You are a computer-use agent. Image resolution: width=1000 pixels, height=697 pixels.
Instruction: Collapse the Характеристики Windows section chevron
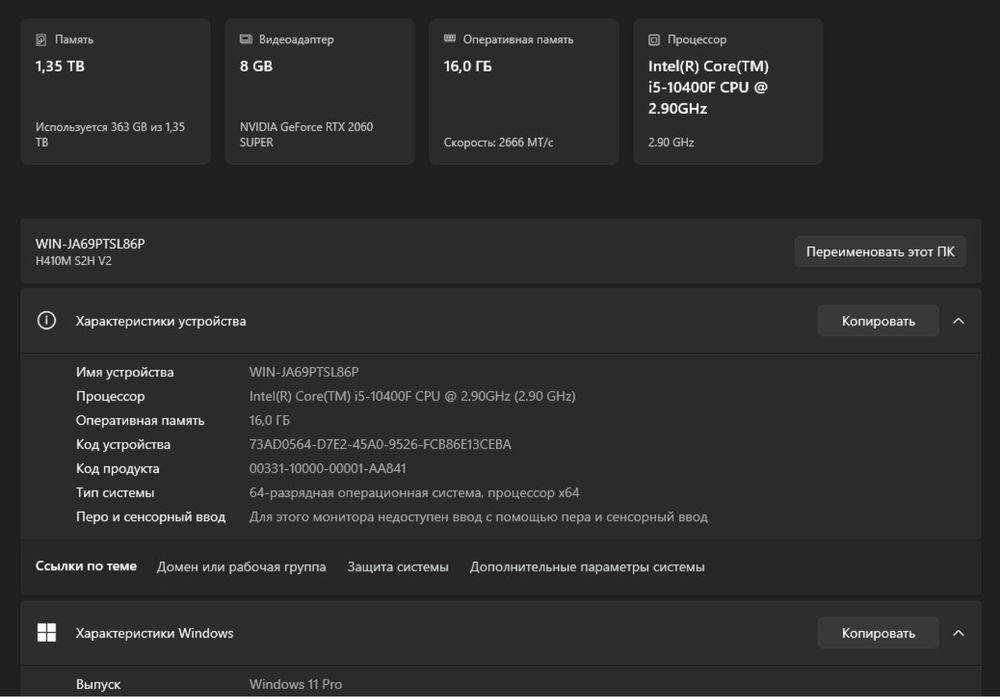click(x=958, y=633)
